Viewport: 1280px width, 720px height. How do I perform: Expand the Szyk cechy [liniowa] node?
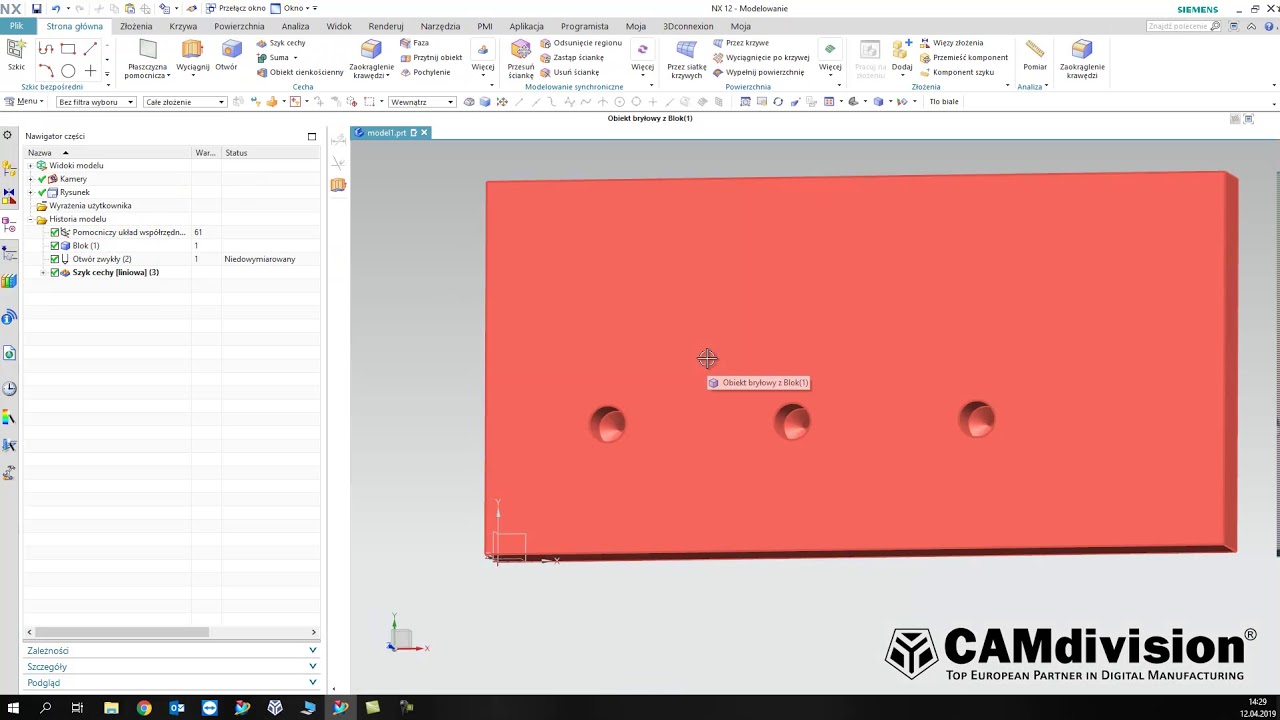42,273
